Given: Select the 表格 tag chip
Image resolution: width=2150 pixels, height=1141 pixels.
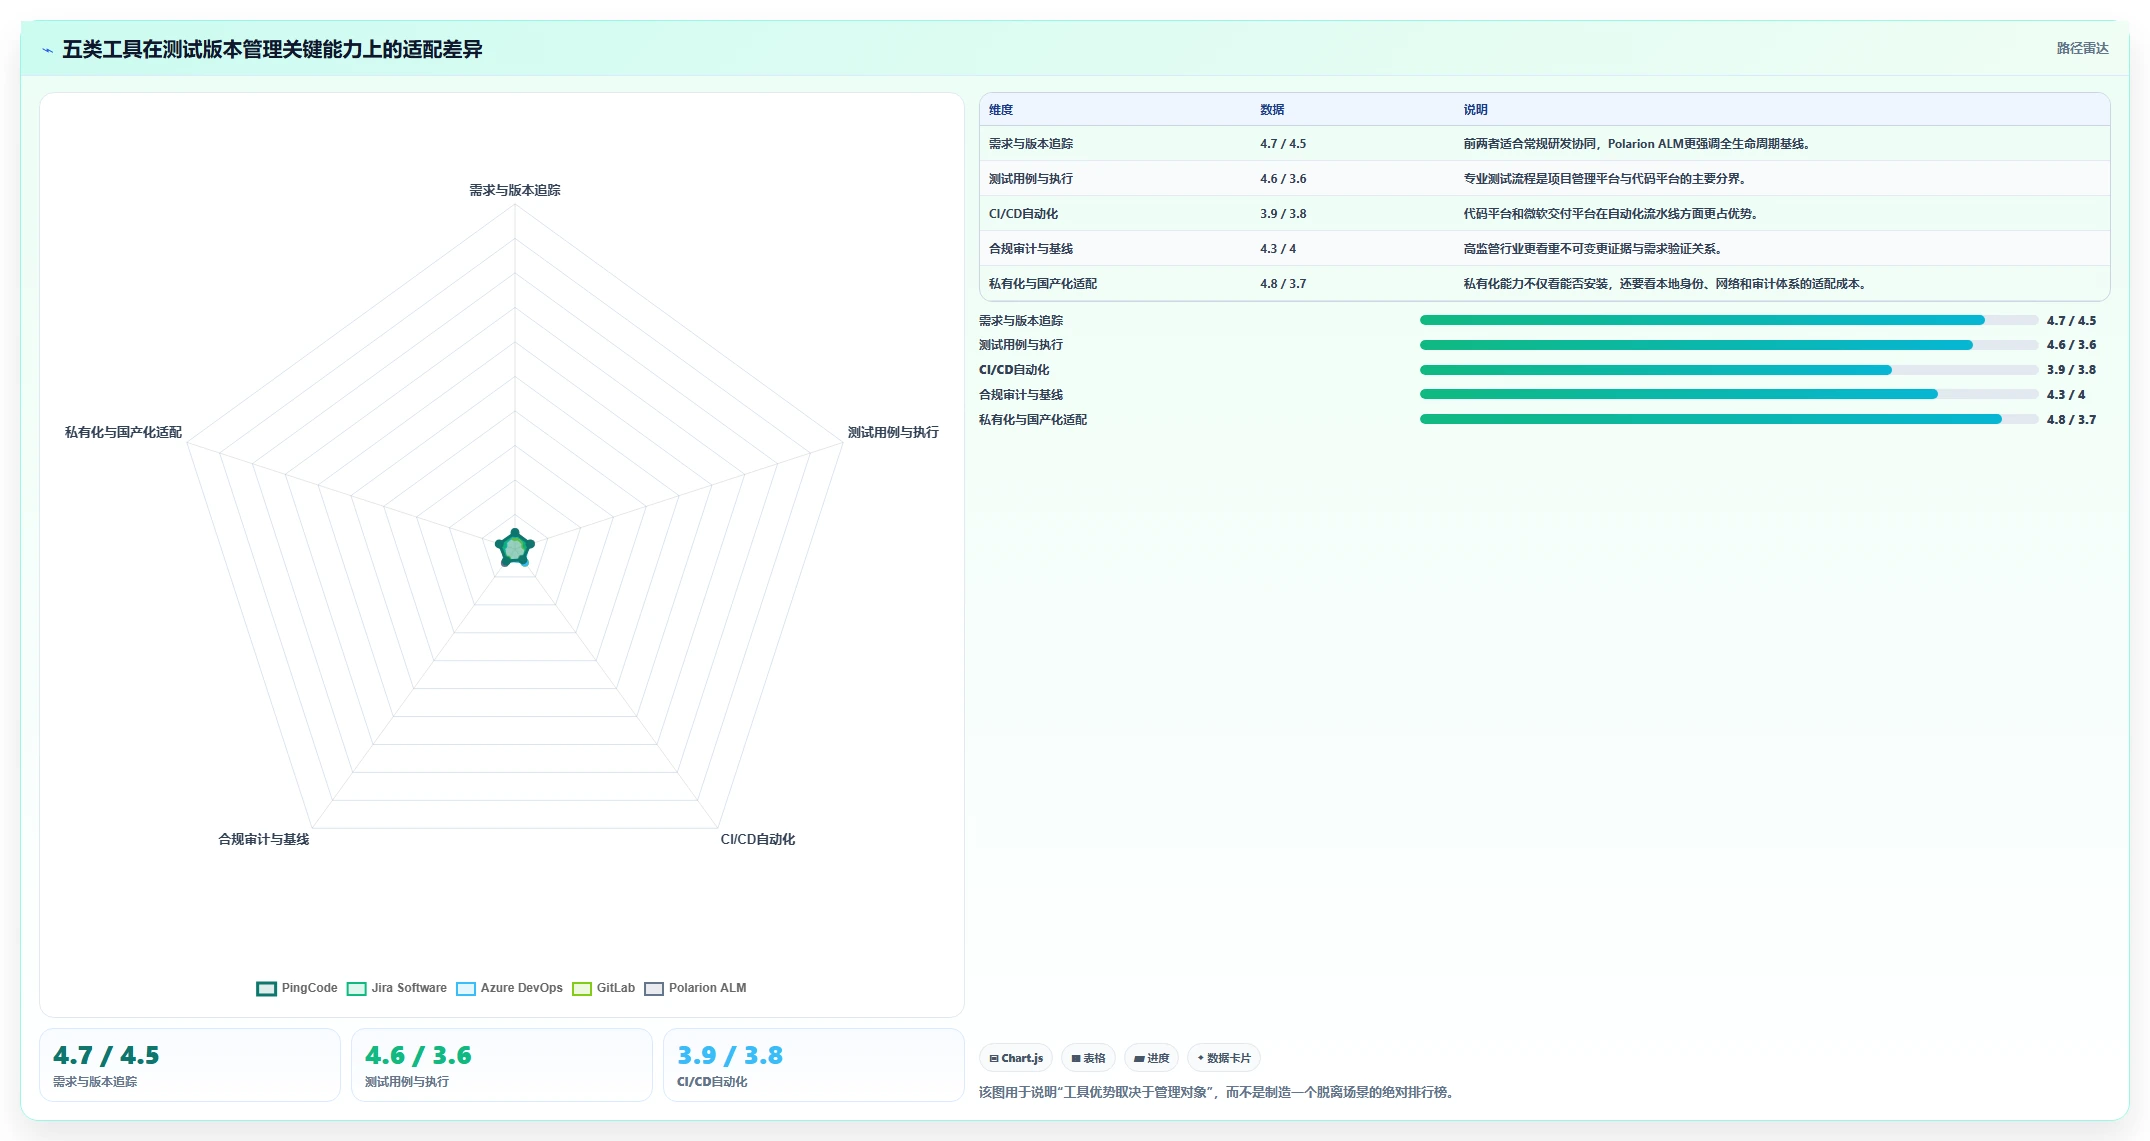Looking at the screenshot, I should click(1088, 1058).
